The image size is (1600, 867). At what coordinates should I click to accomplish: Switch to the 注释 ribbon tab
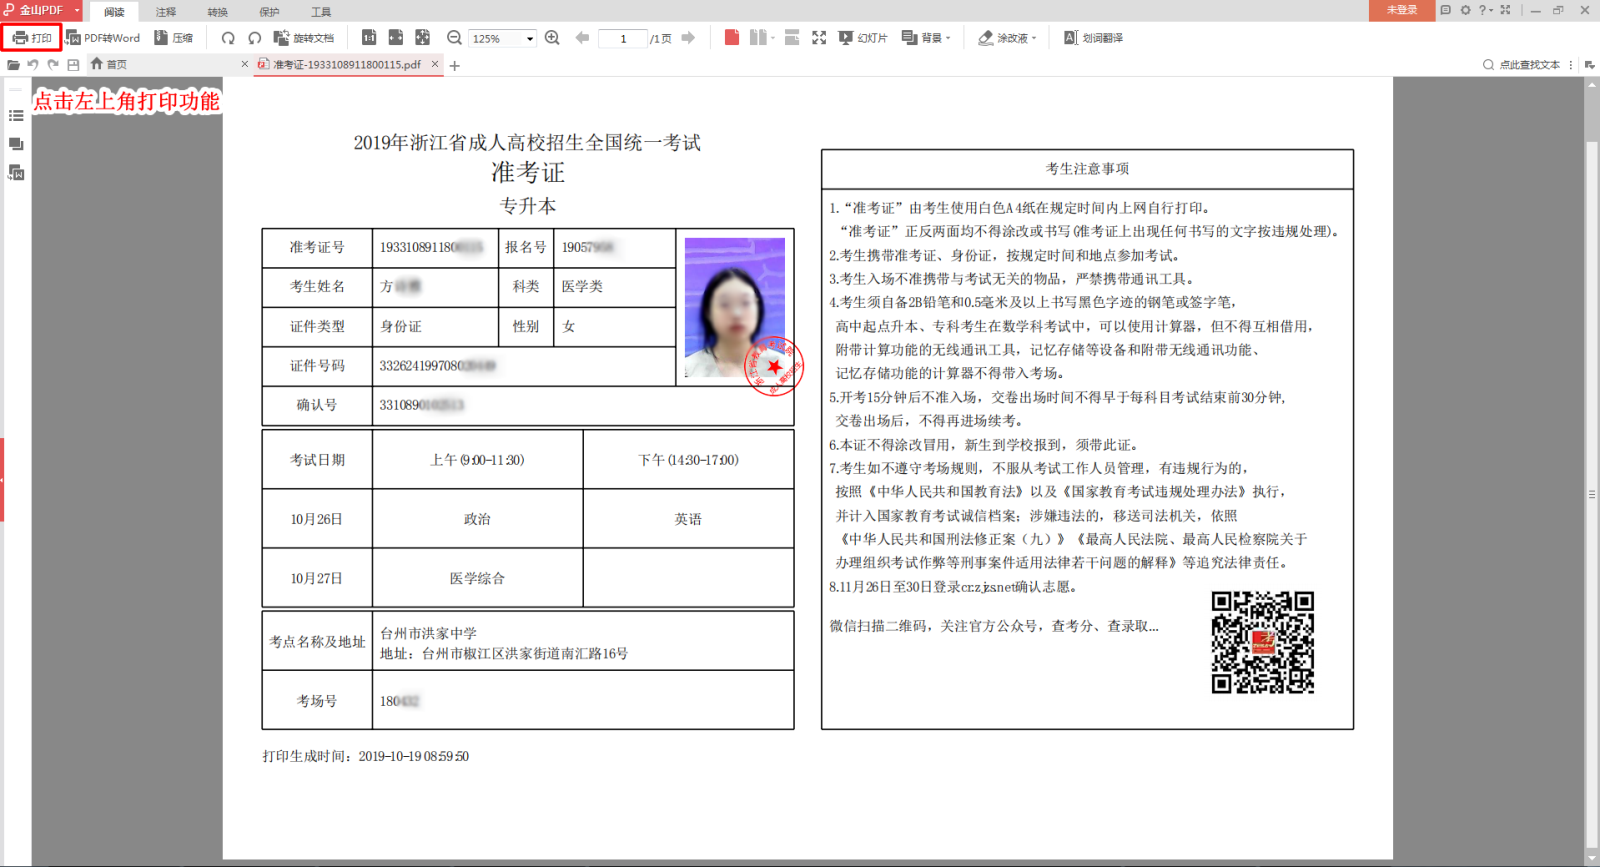(166, 12)
